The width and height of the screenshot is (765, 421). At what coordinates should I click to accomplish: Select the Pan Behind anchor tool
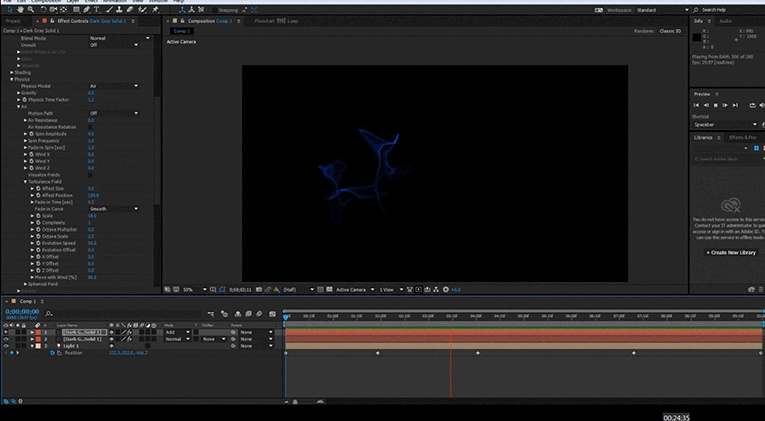point(63,10)
